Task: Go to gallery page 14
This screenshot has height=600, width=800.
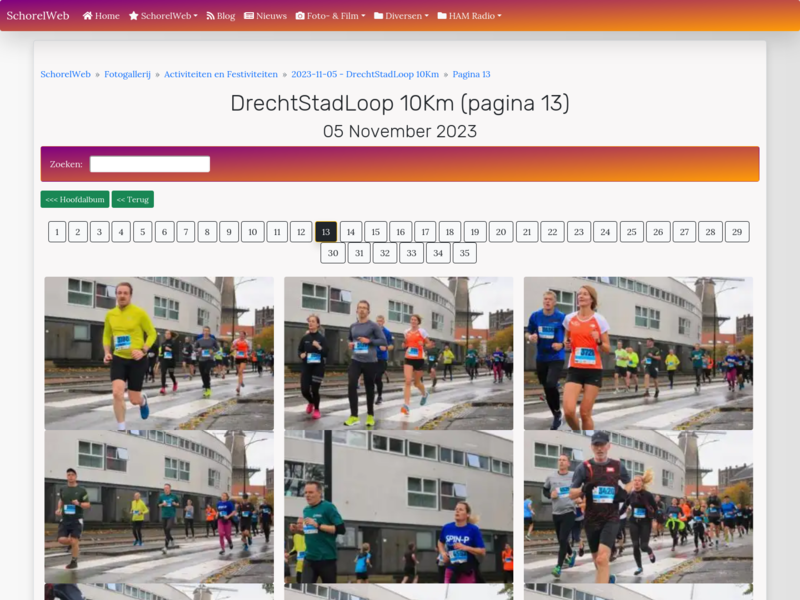Action: 351,232
